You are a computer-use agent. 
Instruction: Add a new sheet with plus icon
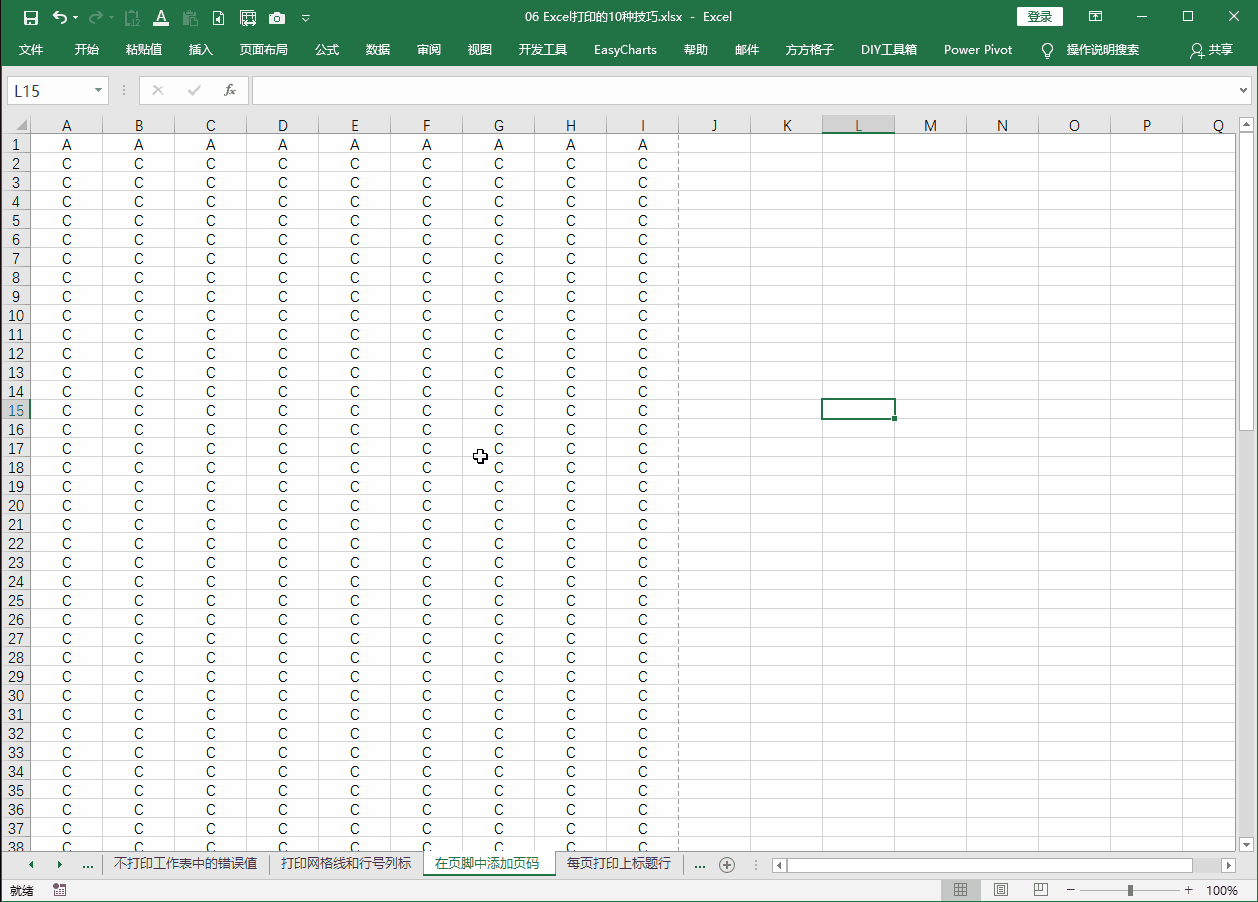pos(727,864)
